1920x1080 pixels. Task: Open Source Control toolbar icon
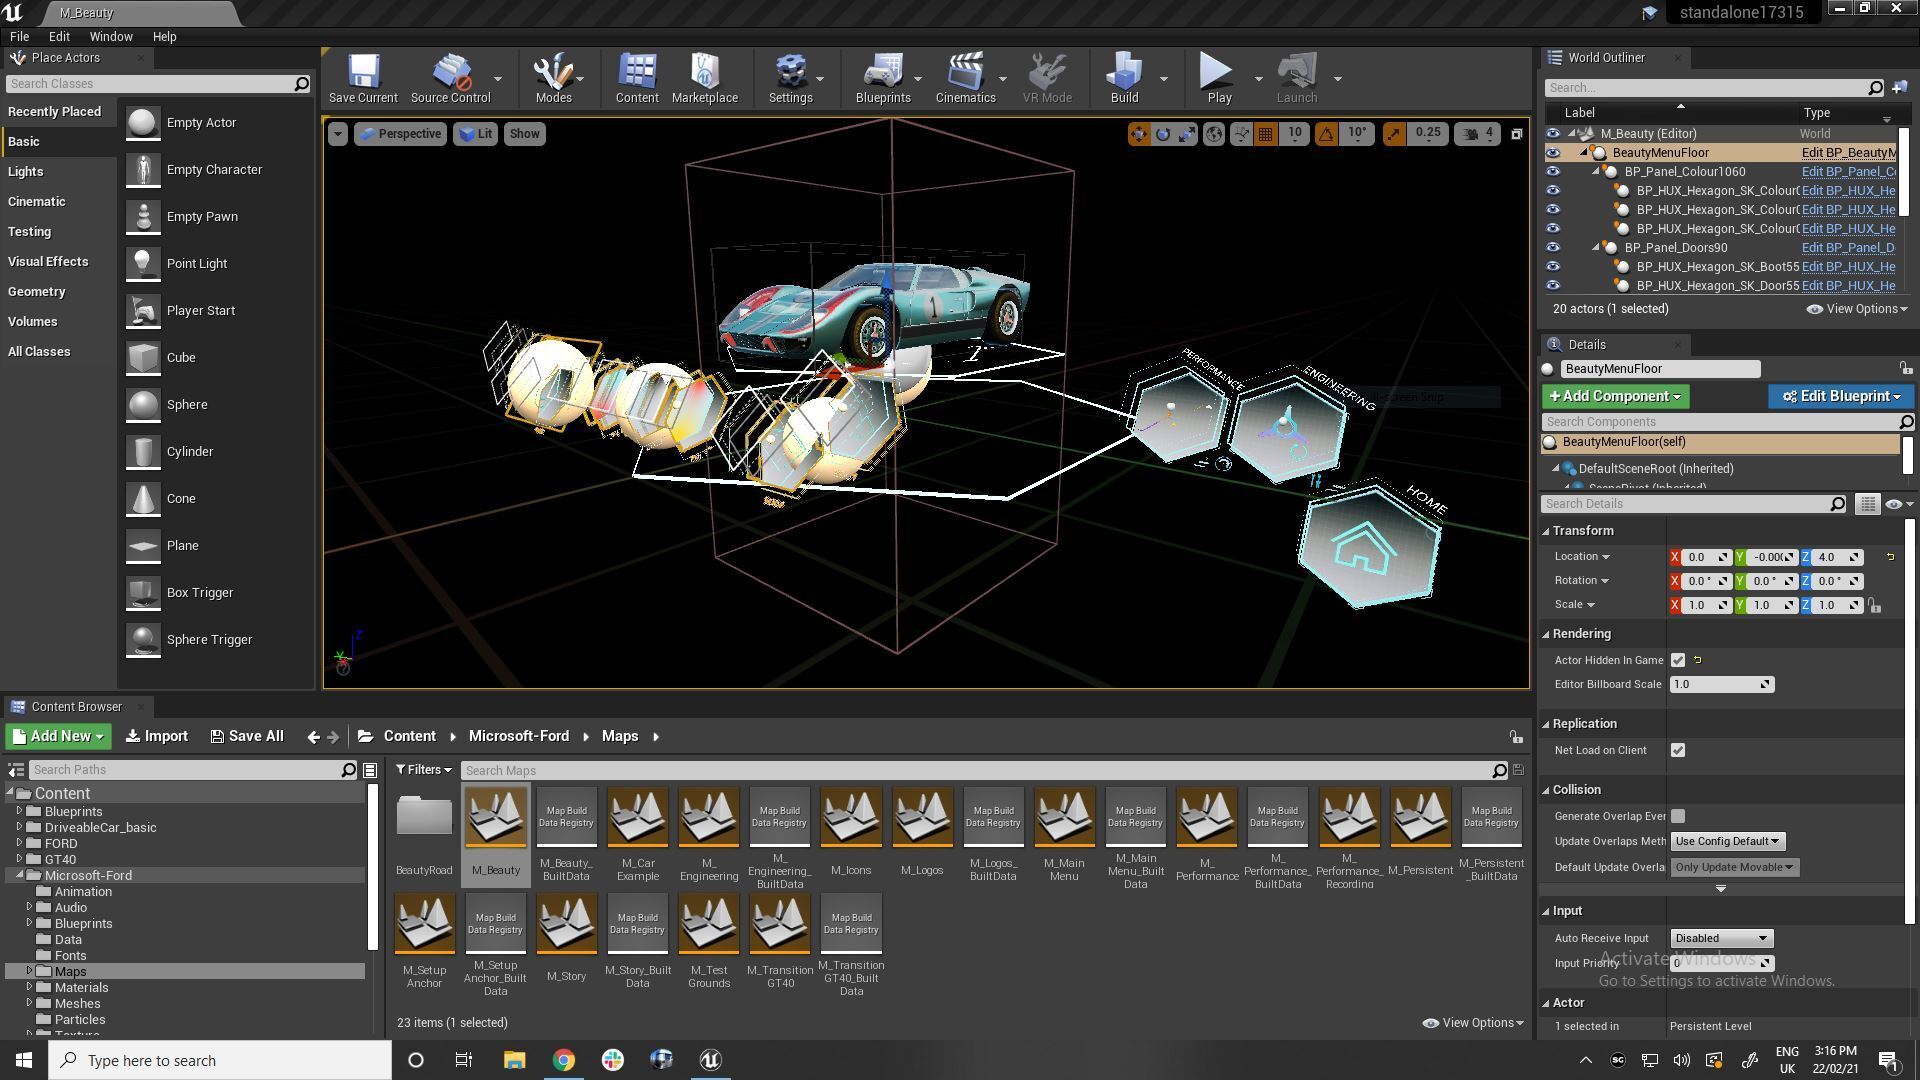tap(450, 78)
